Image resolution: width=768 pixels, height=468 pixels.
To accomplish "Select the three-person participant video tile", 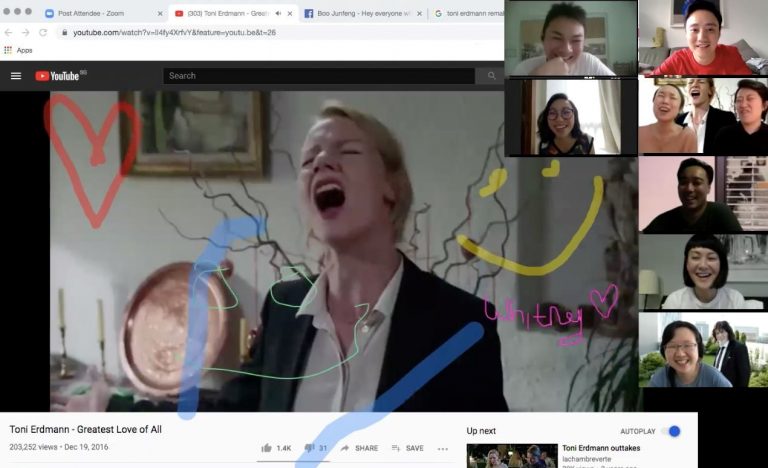I will point(703,116).
